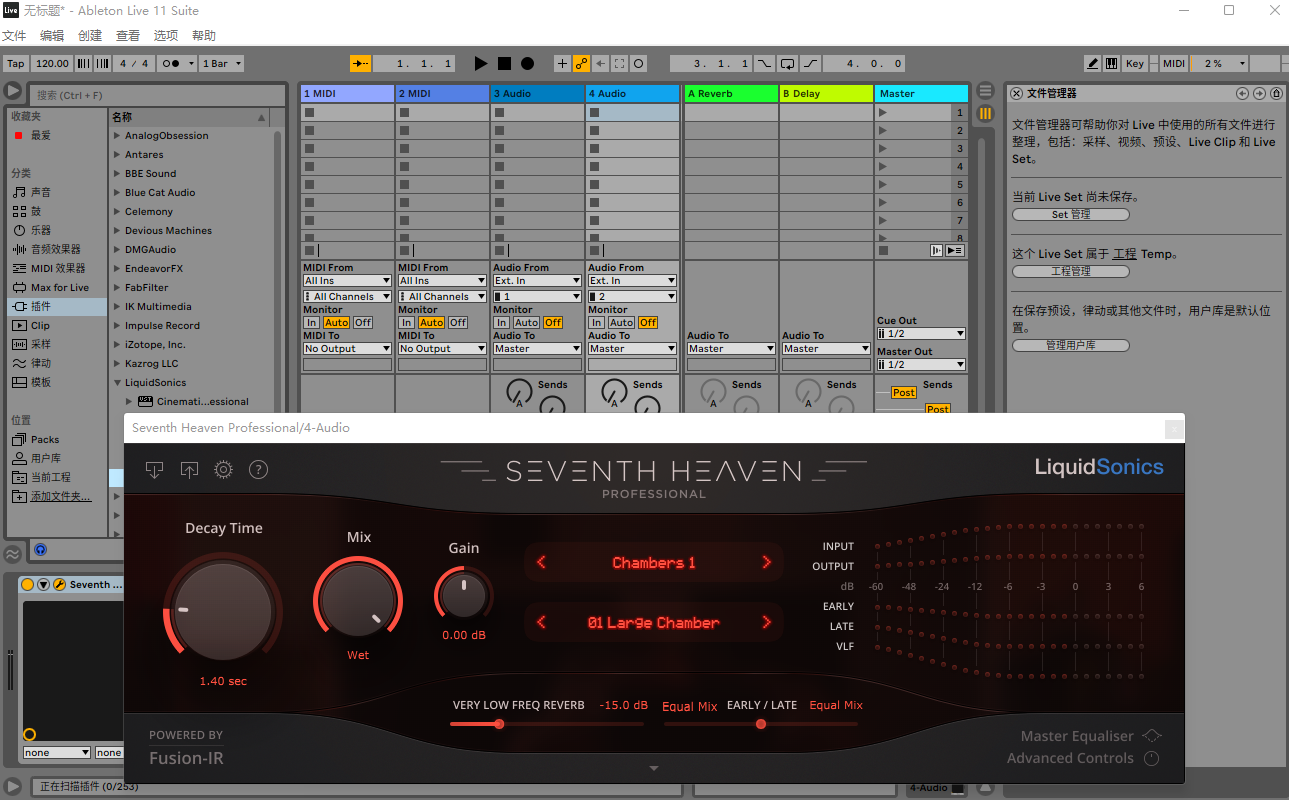Select previous reverb bank left of Chambers 1
This screenshot has width=1289, height=800.
click(x=542, y=562)
